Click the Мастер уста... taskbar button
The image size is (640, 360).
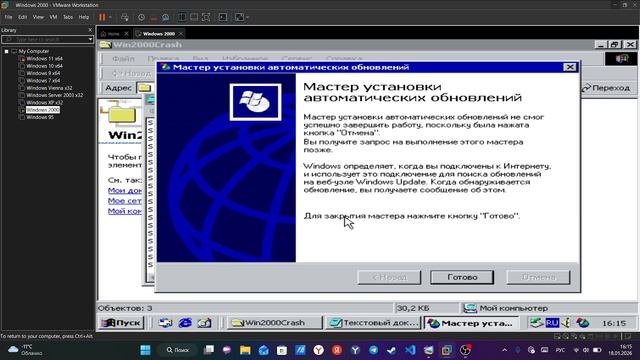pyautogui.click(x=471, y=323)
